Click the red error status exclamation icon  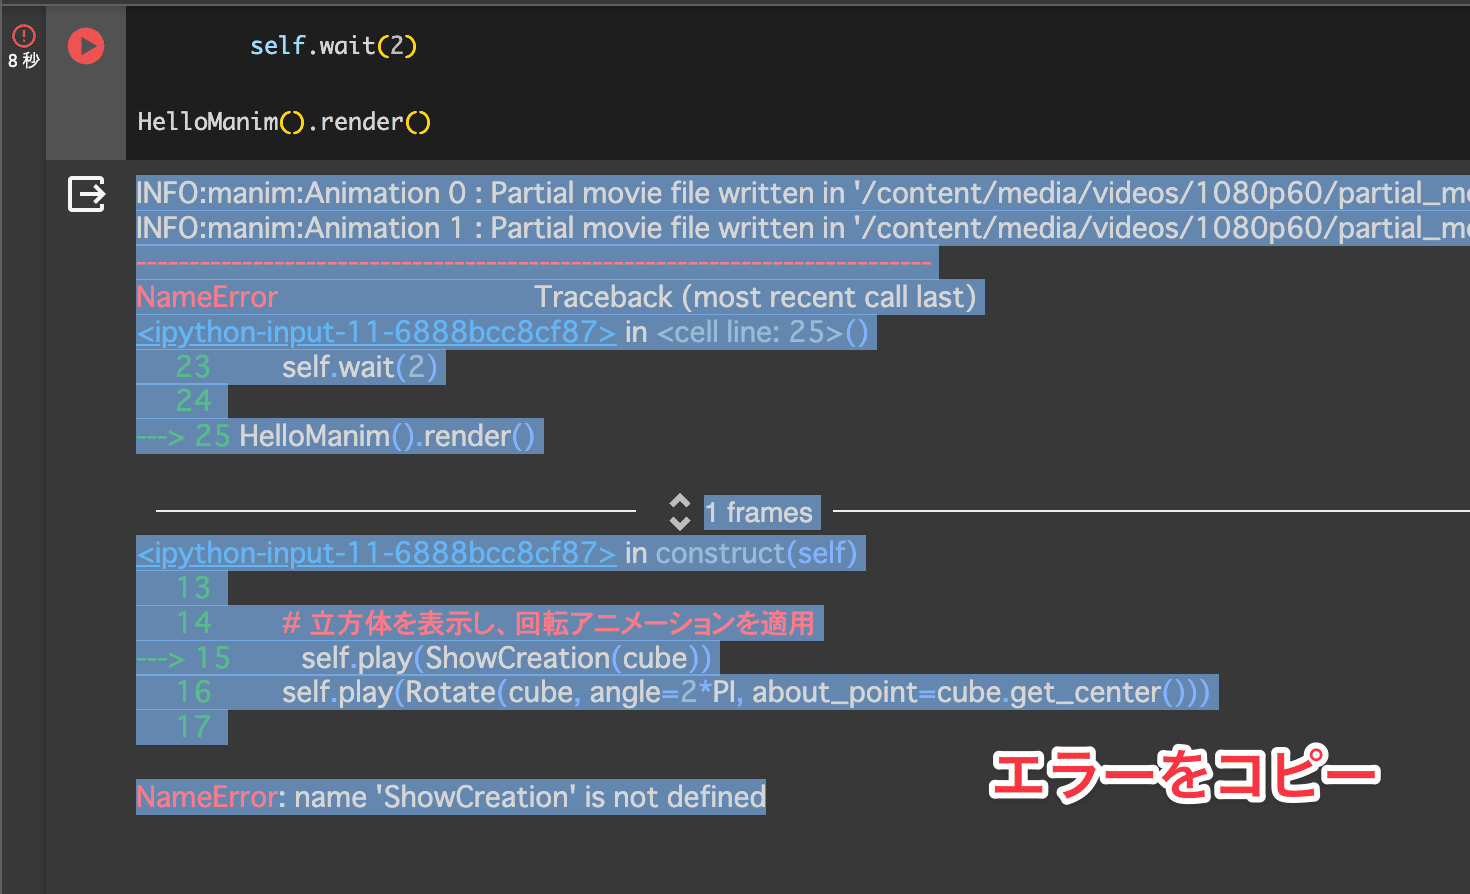click(x=23, y=36)
